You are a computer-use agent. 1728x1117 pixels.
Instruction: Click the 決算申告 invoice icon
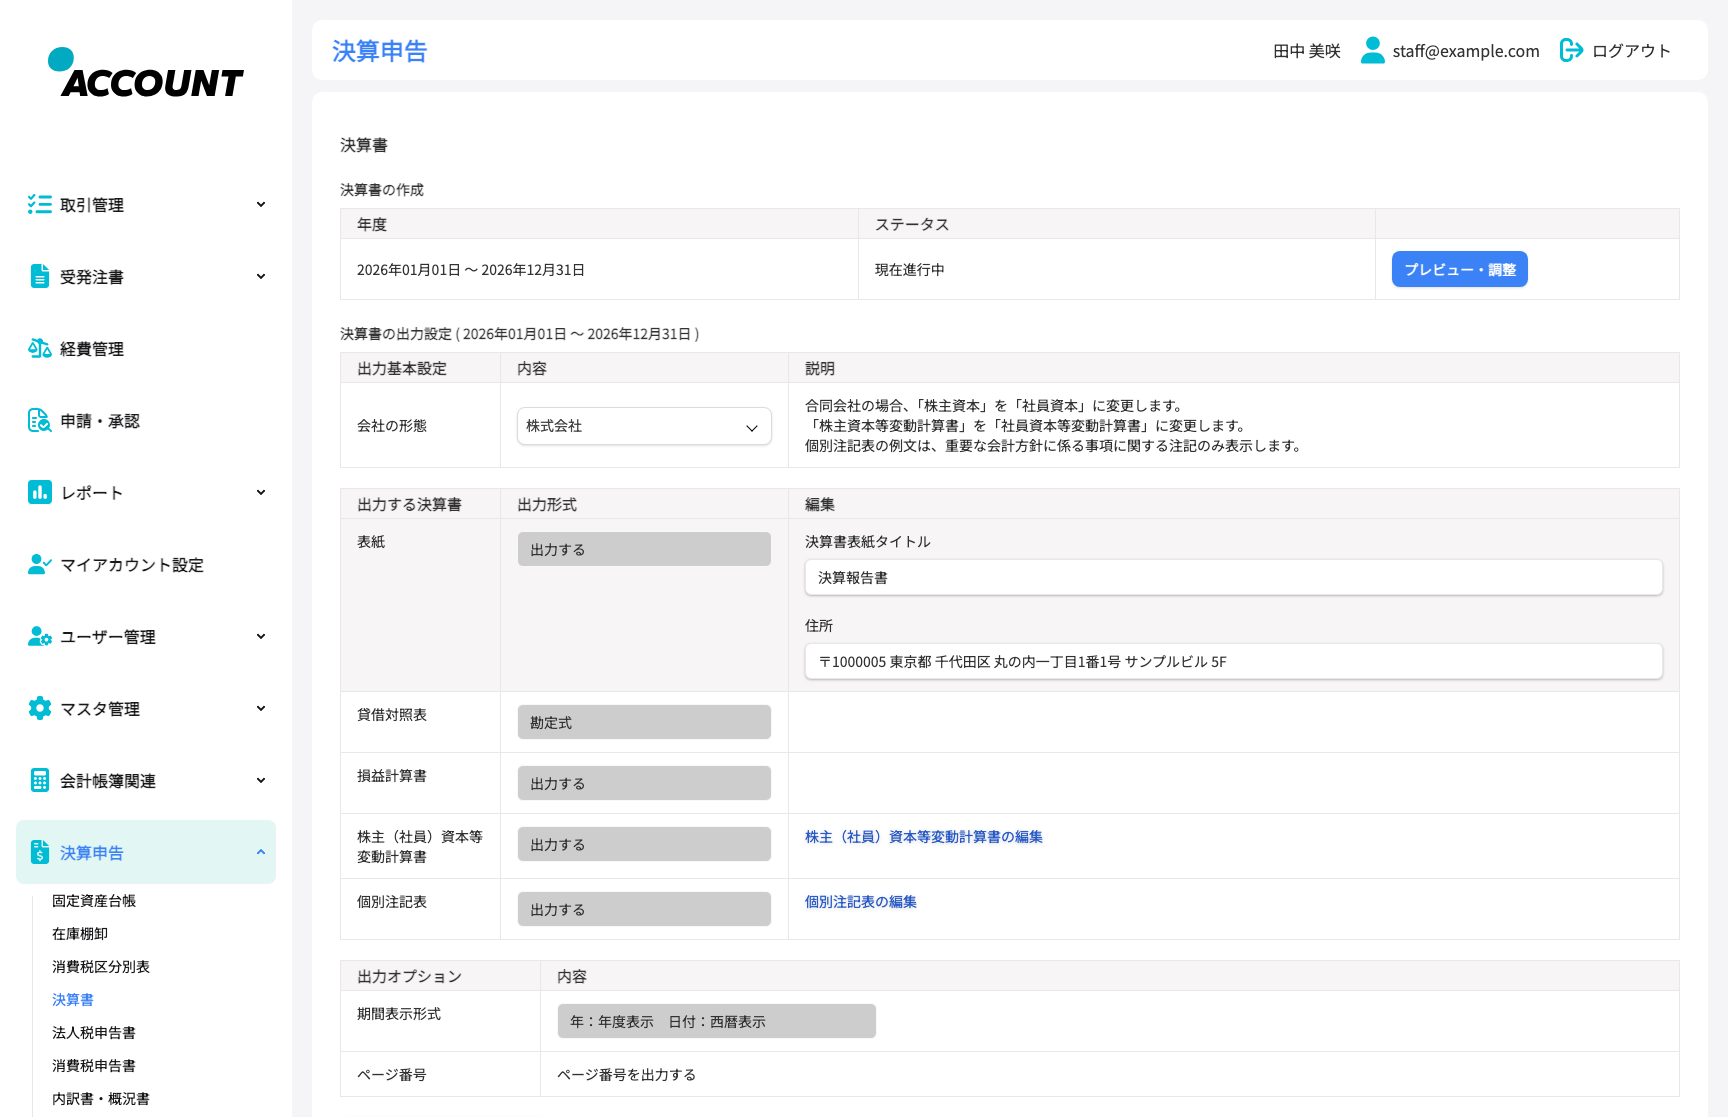click(39, 853)
